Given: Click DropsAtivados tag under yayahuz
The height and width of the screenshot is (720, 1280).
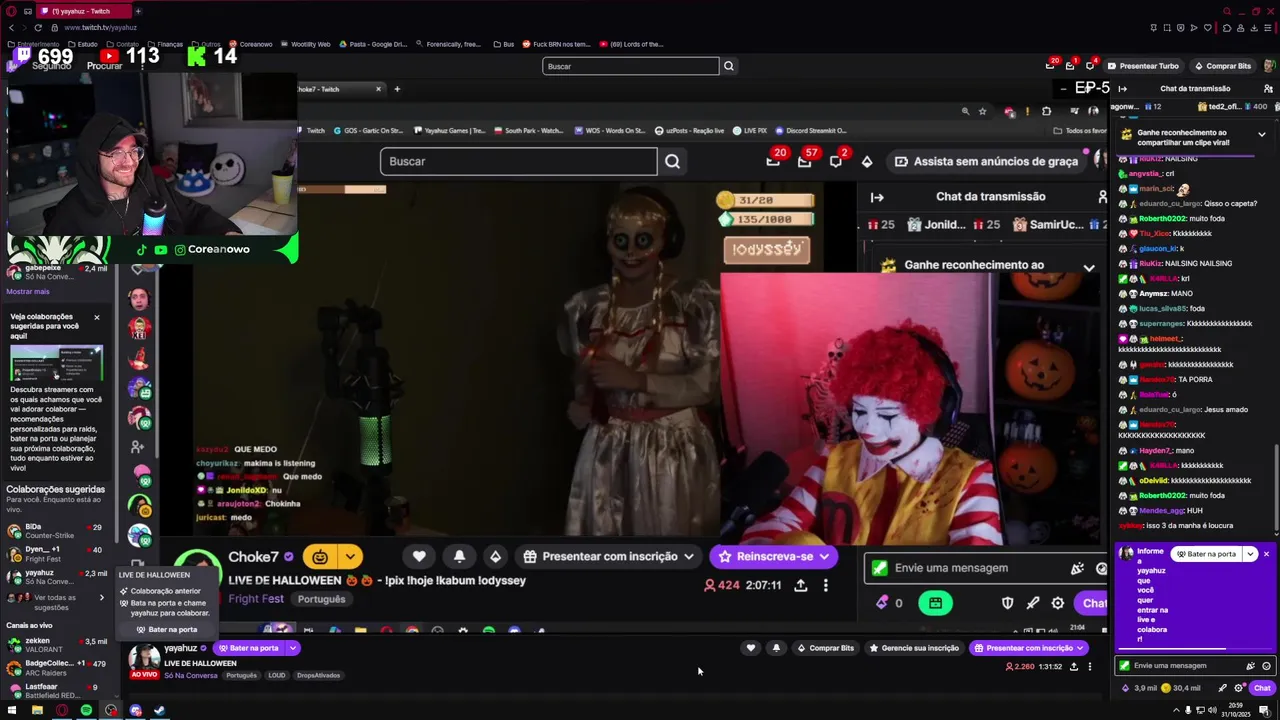Looking at the screenshot, I should pos(319,675).
